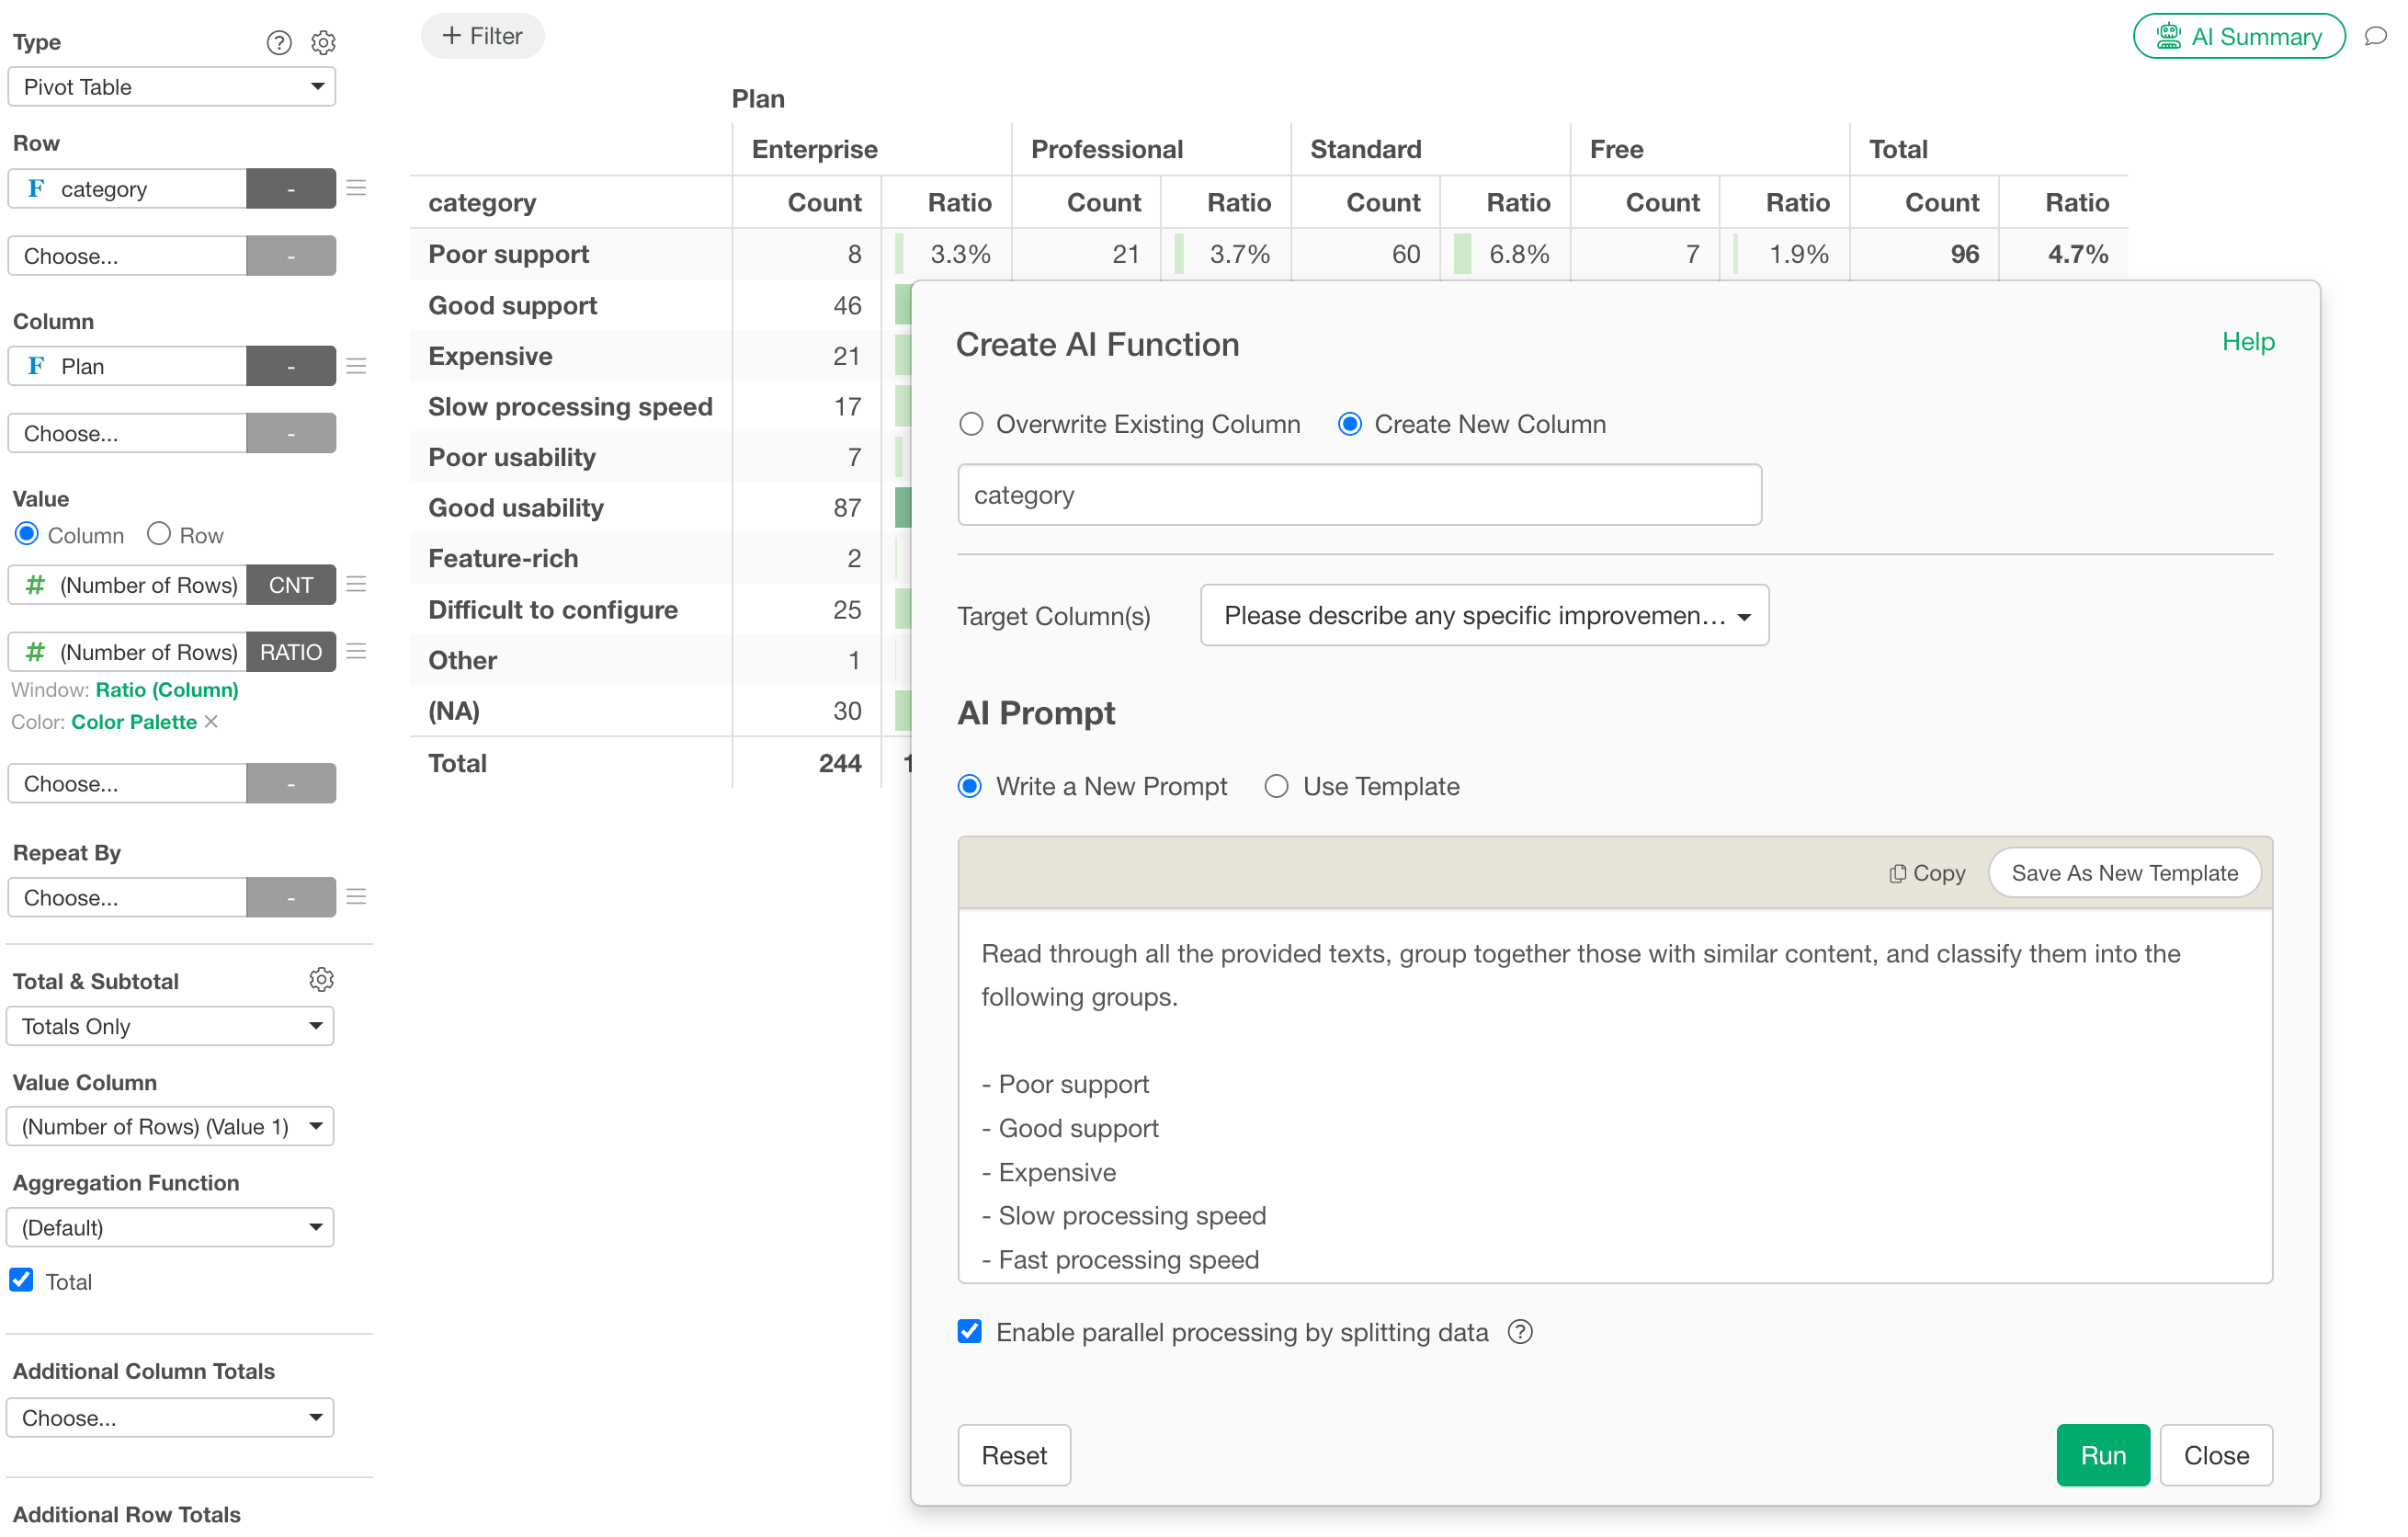Remove Color Palette with the X icon
Screen dimensions: 2408x1537
(211, 721)
